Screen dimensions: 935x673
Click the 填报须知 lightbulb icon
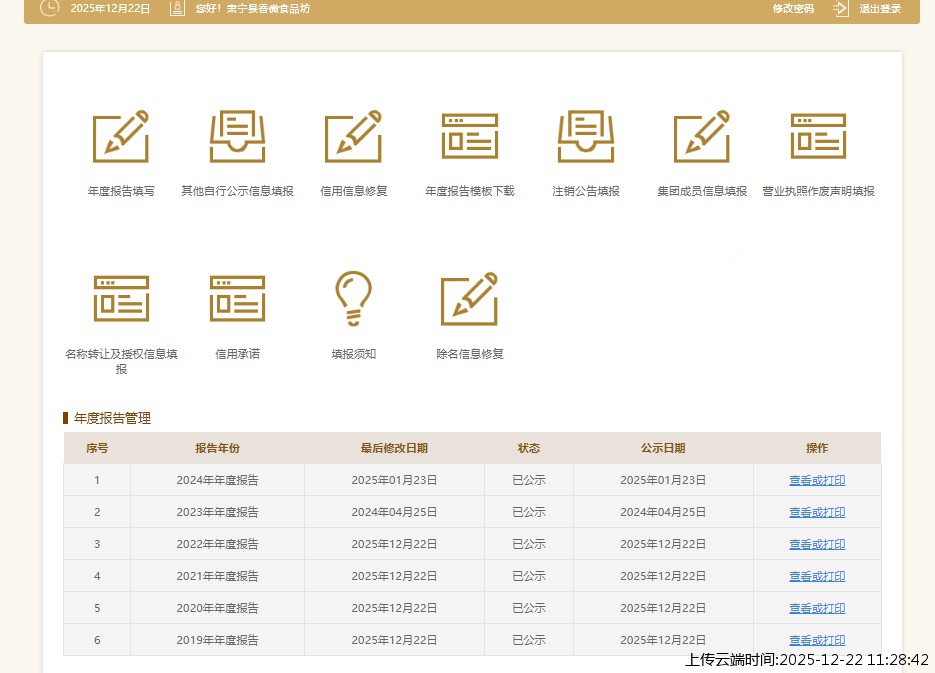tap(353, 299)
